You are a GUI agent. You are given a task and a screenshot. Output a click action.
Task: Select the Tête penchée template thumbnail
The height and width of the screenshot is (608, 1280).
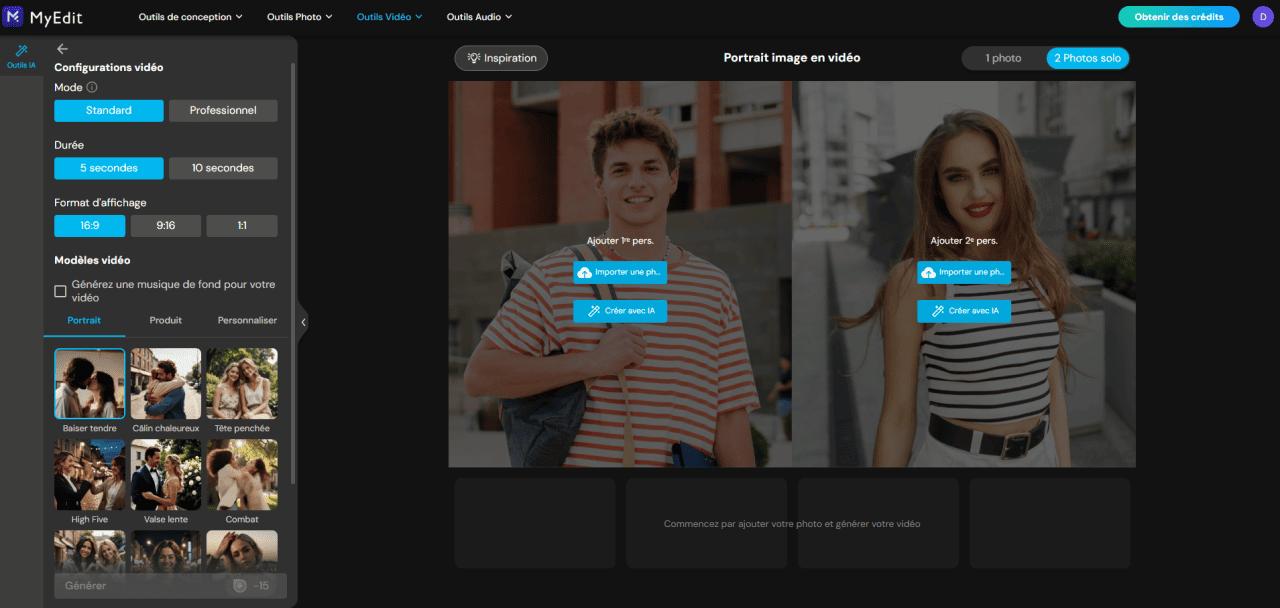pos(242,383)
